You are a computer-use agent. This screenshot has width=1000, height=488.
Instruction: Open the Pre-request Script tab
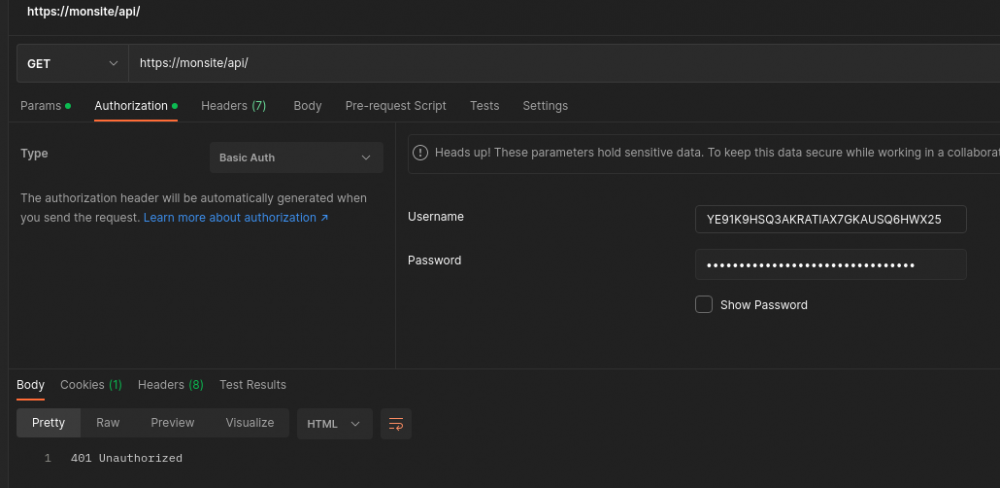395,106
